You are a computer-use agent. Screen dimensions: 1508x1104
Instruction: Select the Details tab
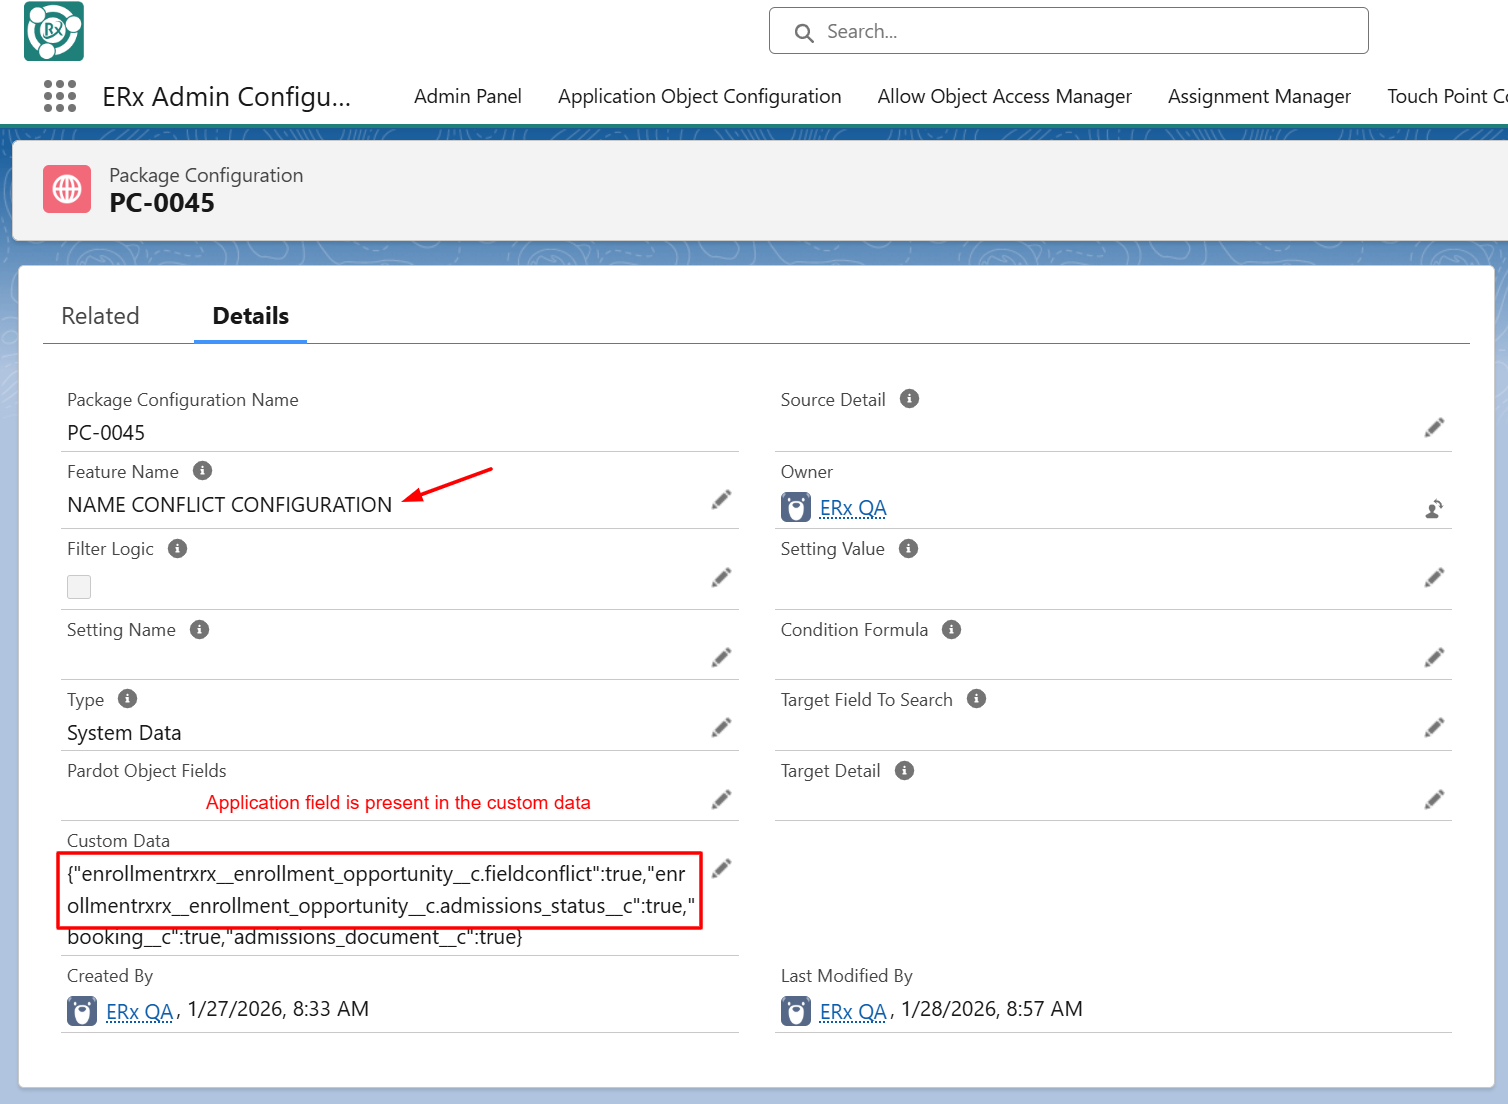(250, 316)
